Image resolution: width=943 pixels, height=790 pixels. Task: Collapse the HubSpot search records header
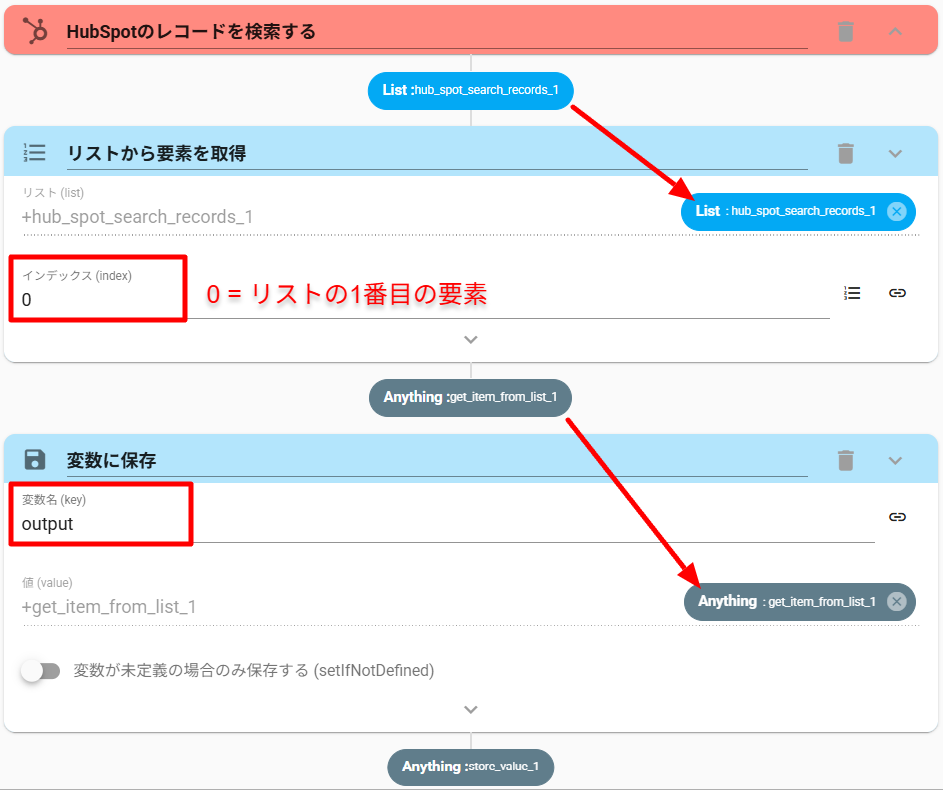(895, 31)
